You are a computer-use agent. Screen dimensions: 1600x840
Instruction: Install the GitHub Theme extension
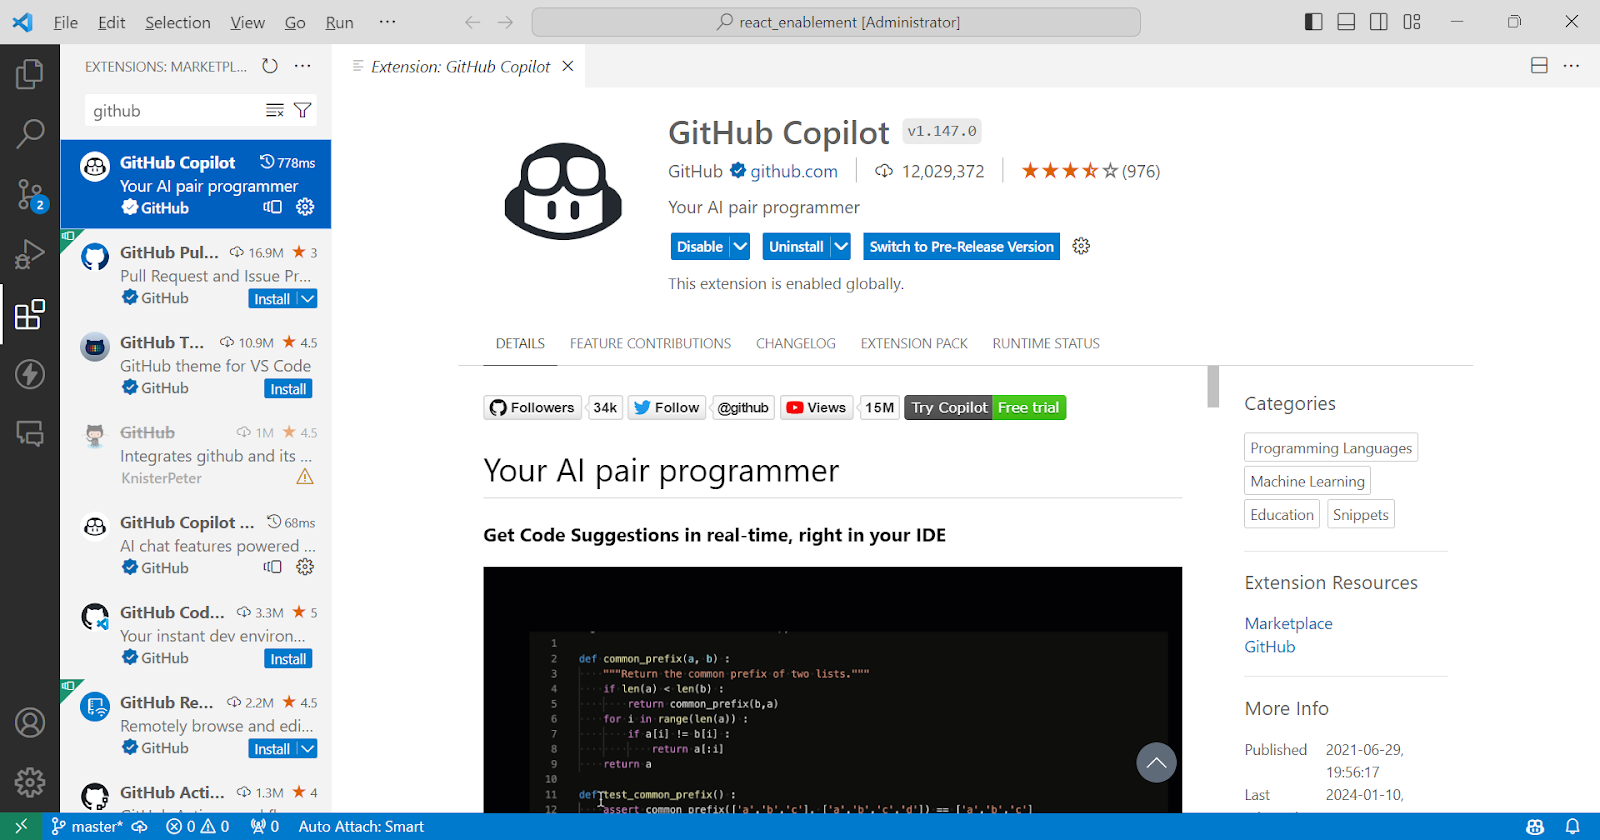click(x=288, y=389)
